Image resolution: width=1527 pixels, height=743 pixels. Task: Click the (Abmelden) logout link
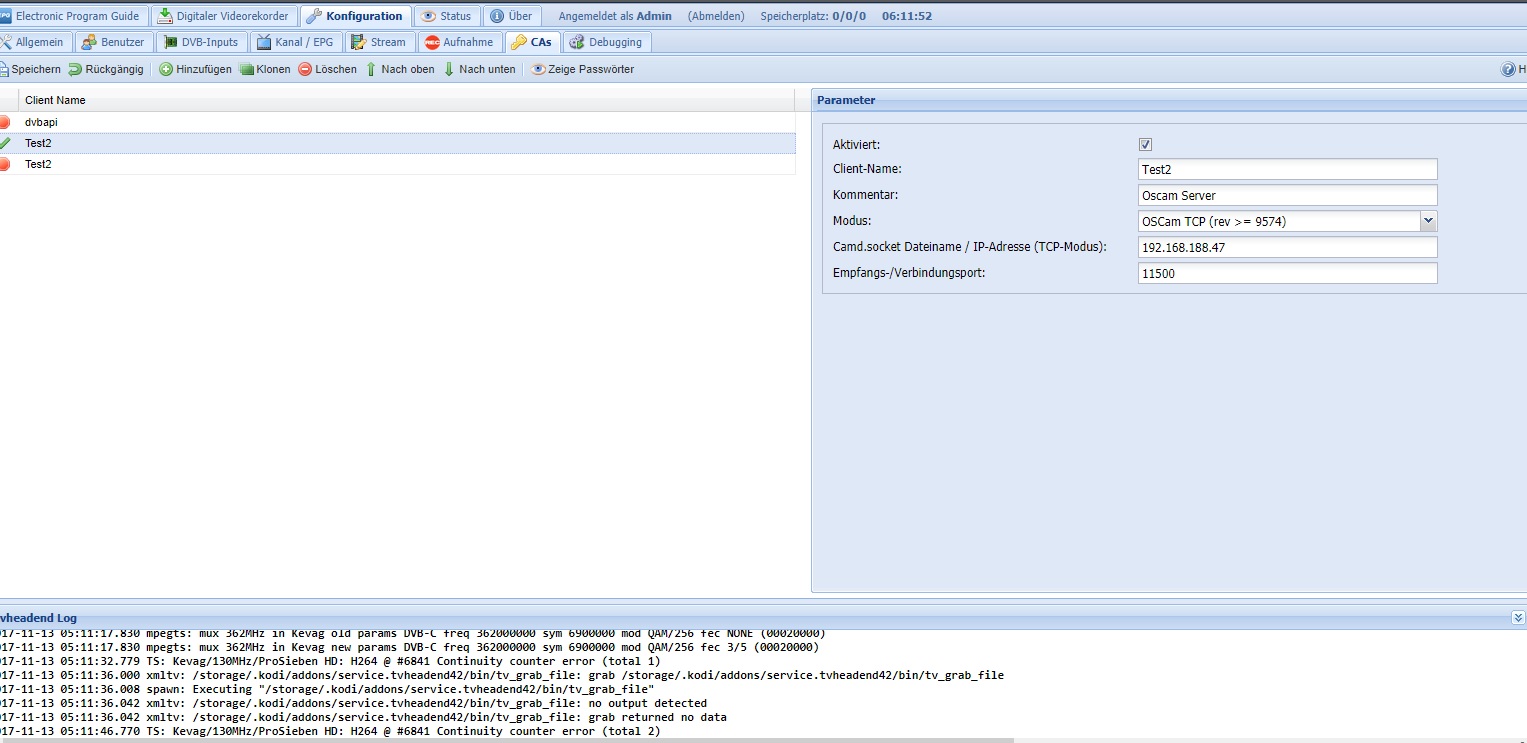pos(715,16)
